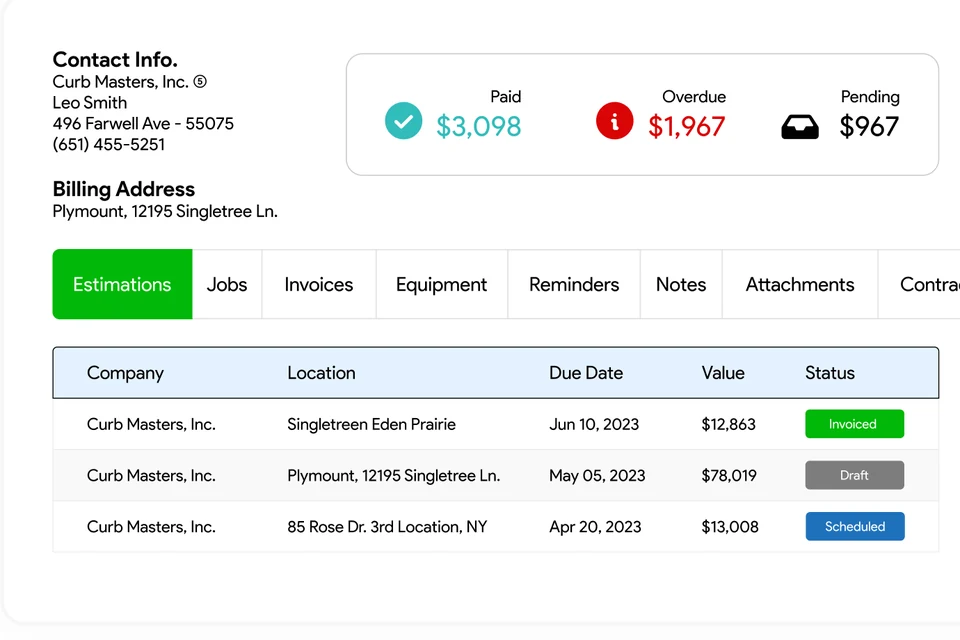This screenshot has height=640, width=960.
Task: Click the Contact Info. heading
Action: click(115, 59)
